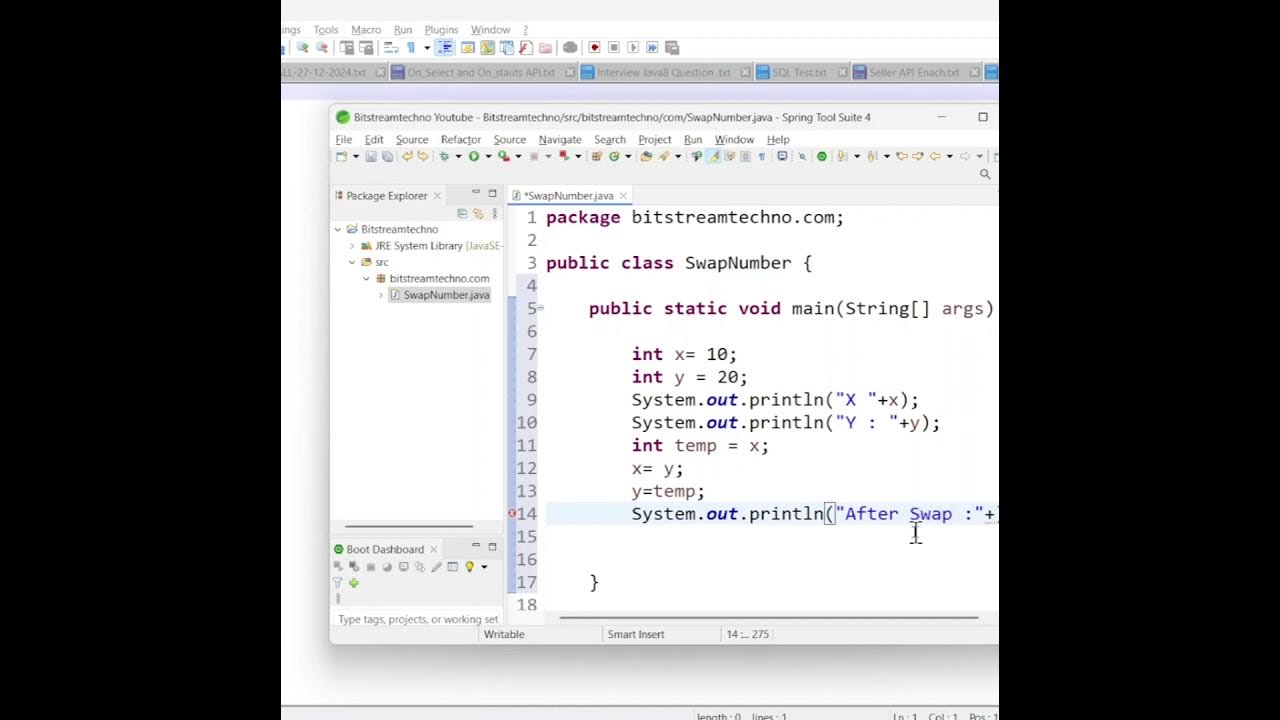
Task: Open the Debug dropdown arrow
Action: 459,156
